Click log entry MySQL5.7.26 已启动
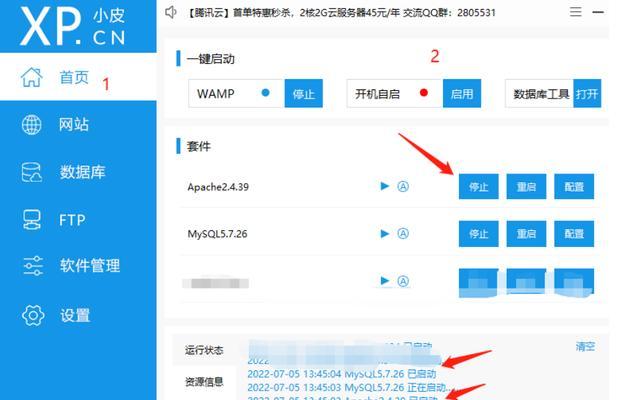The image size is (621, 400). 341,374
